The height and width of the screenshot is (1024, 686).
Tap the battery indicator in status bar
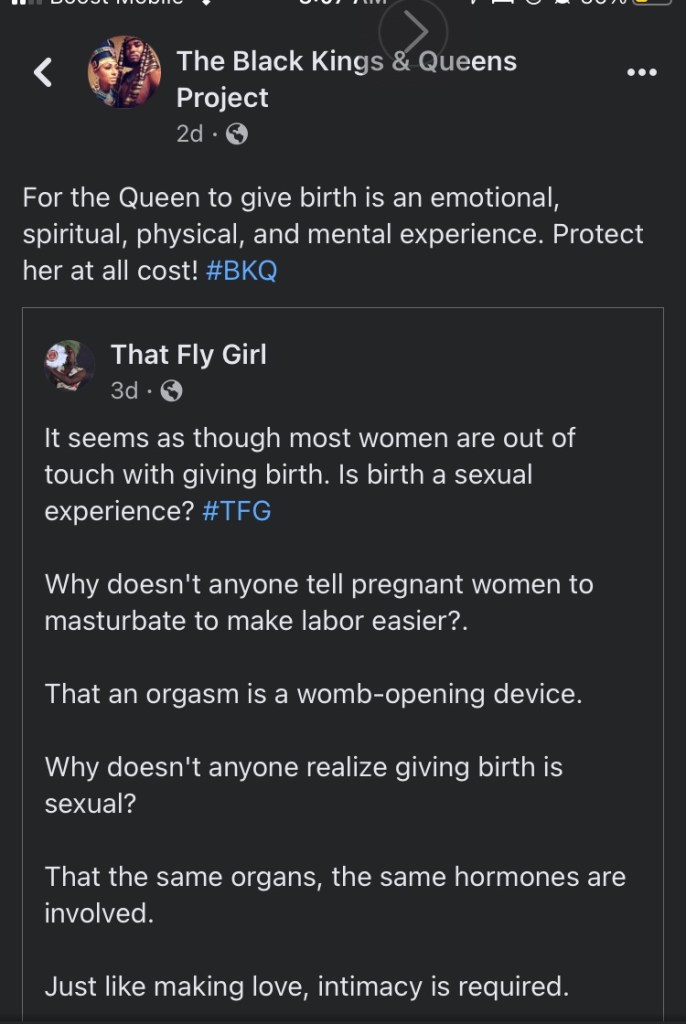[653, 3]
